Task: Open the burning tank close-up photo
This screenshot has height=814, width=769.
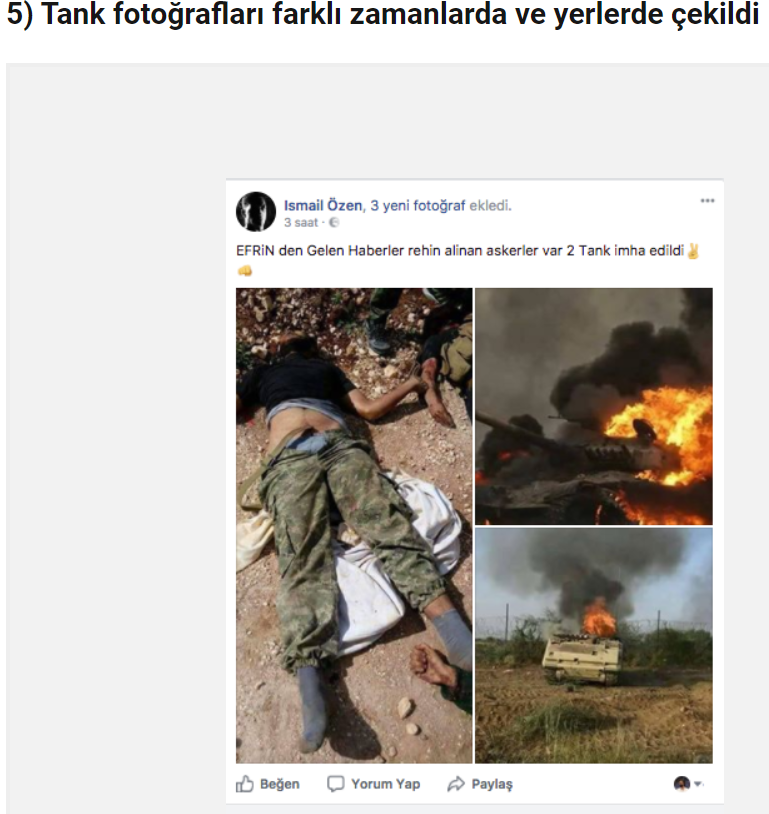Action: click(x=593, y=406)
